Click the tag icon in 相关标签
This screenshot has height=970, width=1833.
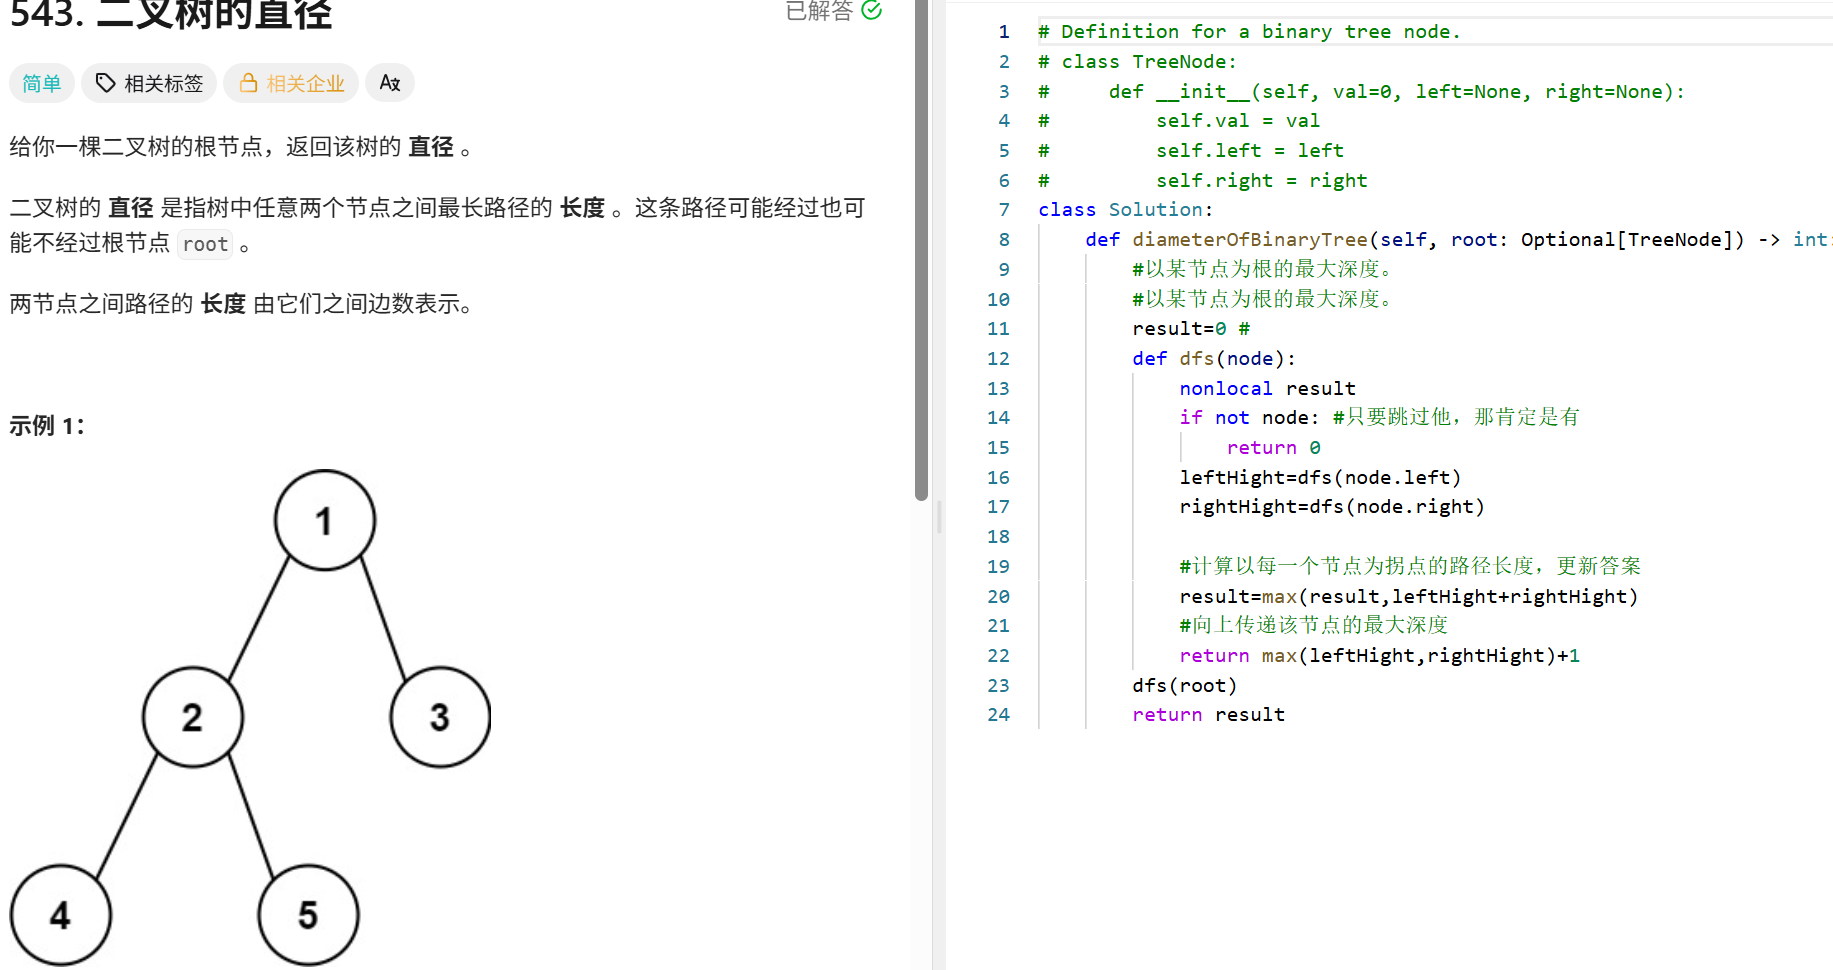point(105,83)
